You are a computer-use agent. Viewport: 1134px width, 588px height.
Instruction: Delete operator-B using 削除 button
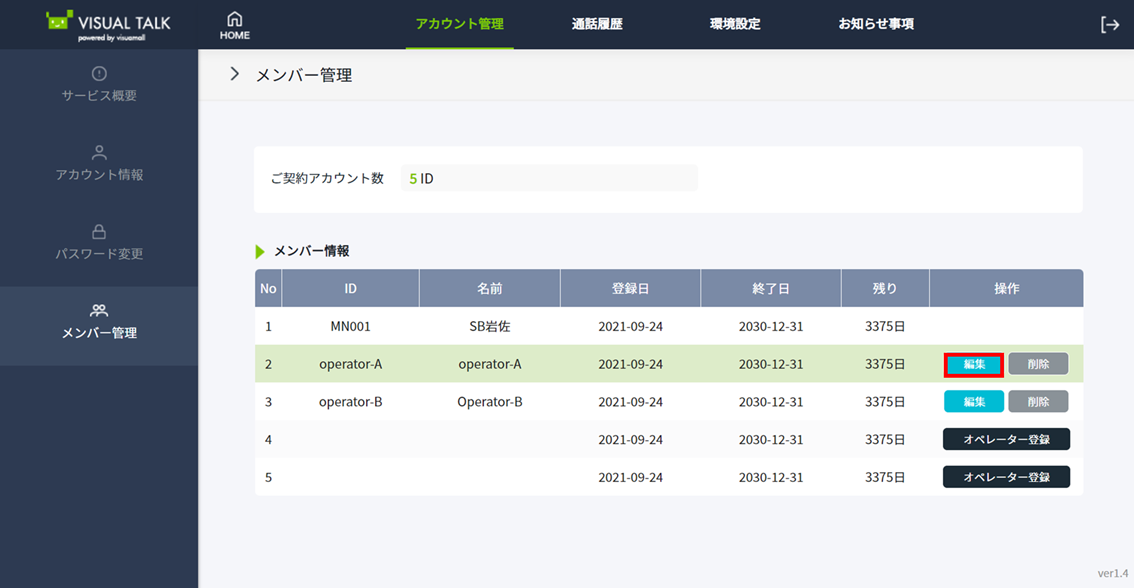(x=1038, y=402)
